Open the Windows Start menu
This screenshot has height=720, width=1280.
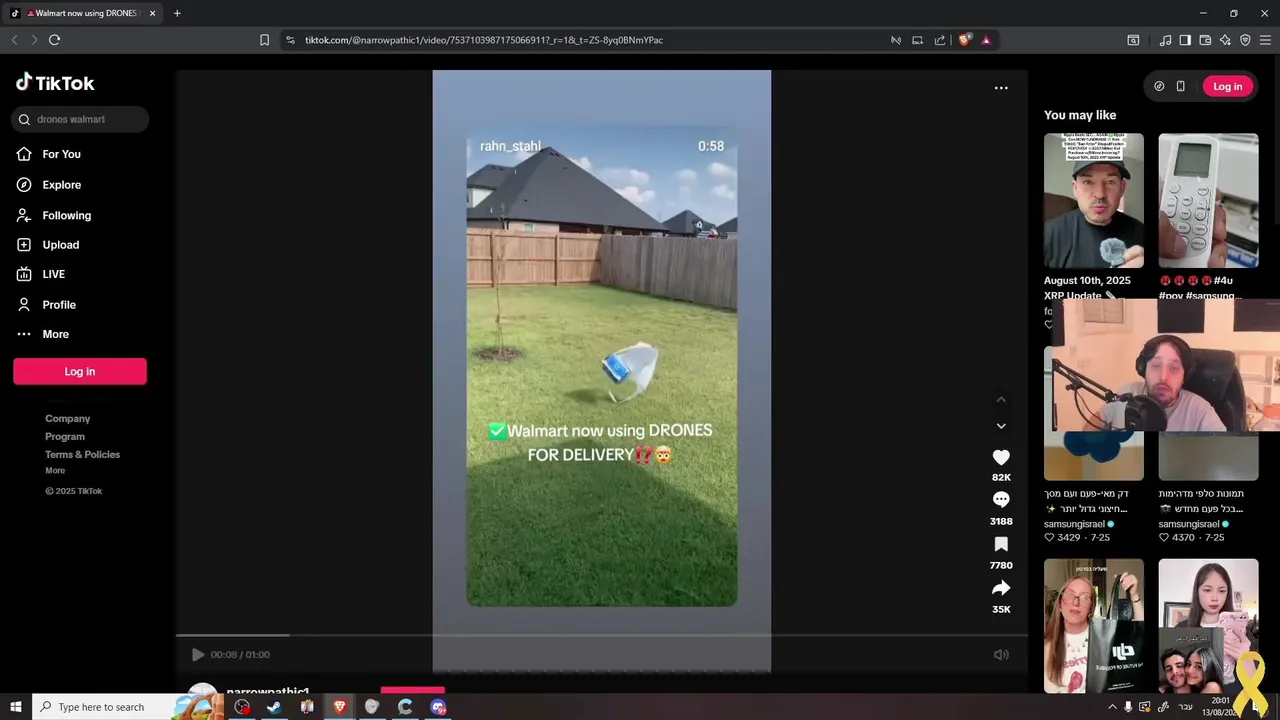[16, 707]
